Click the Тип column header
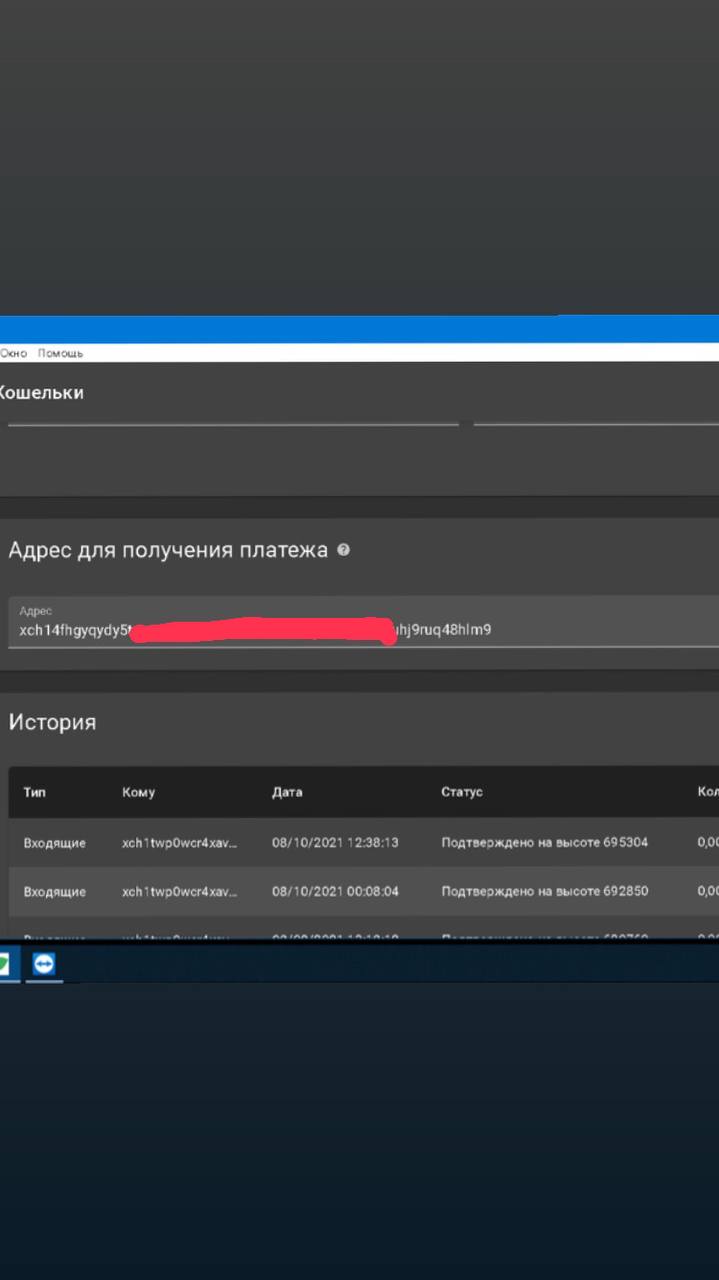The height and width of the screenshot is (1280, 719). [35, 792]
